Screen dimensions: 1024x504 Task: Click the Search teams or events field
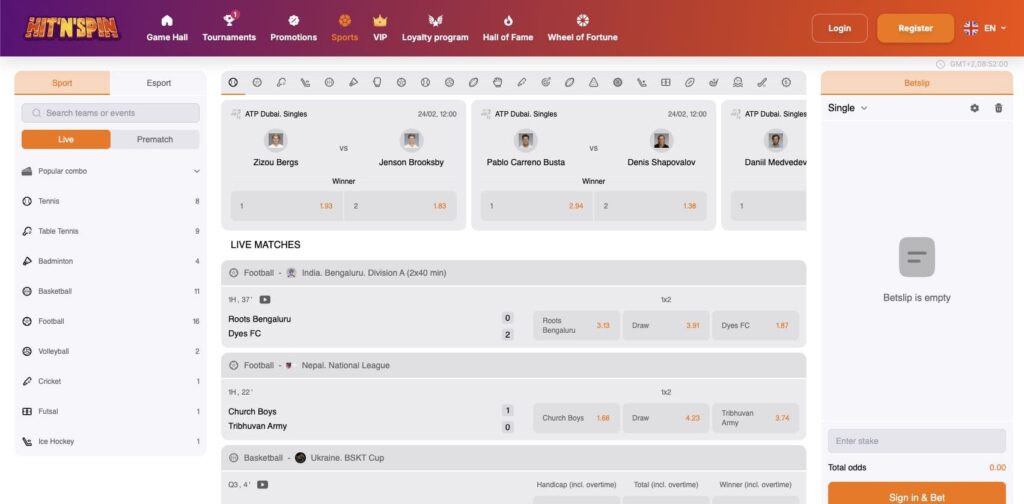[110, 113]
